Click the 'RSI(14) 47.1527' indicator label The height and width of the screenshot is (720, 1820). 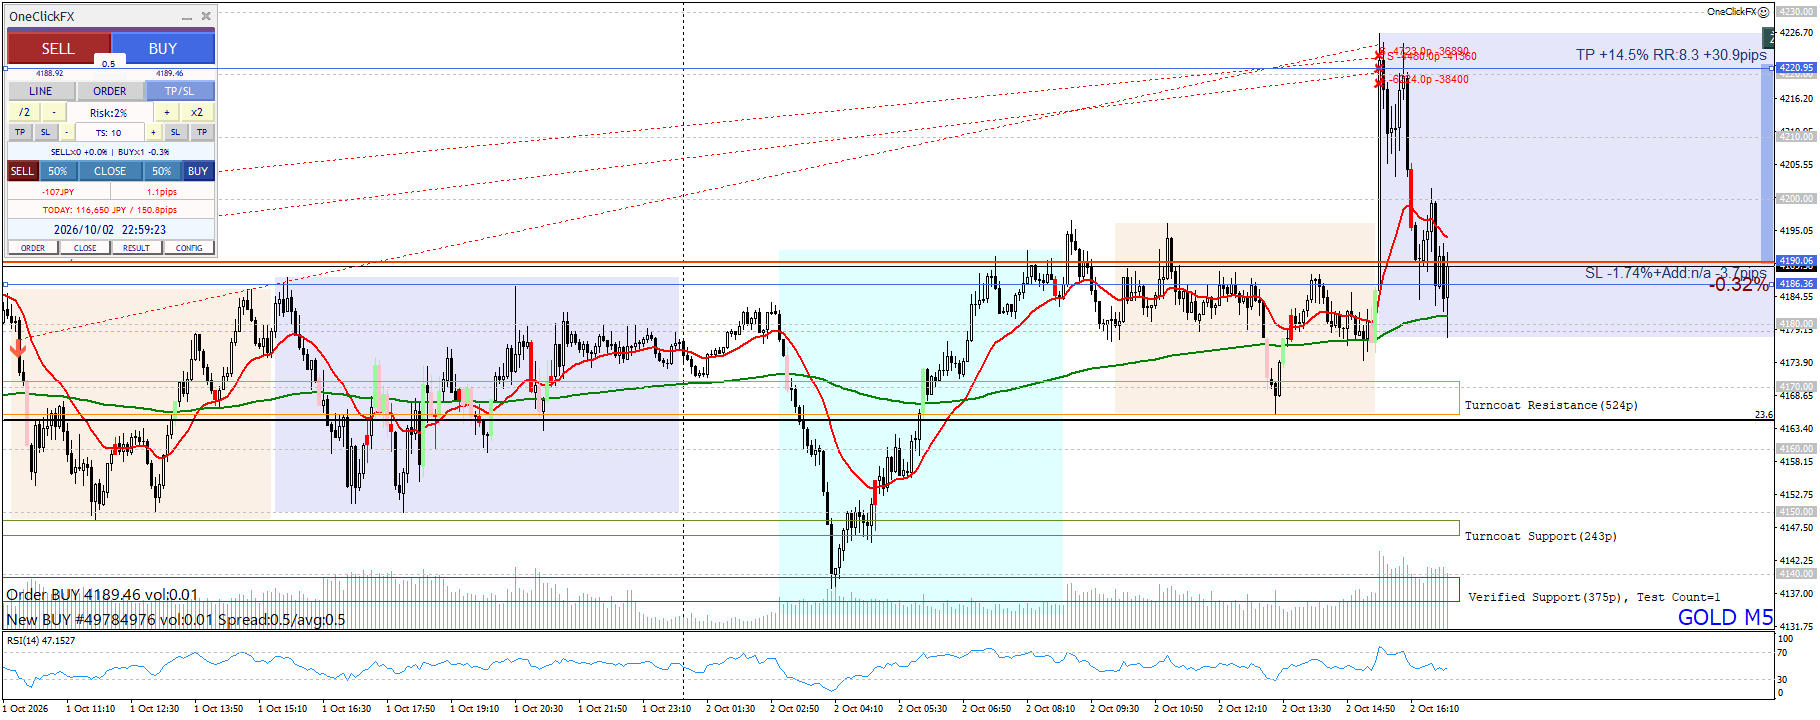(x=41, y=640)
